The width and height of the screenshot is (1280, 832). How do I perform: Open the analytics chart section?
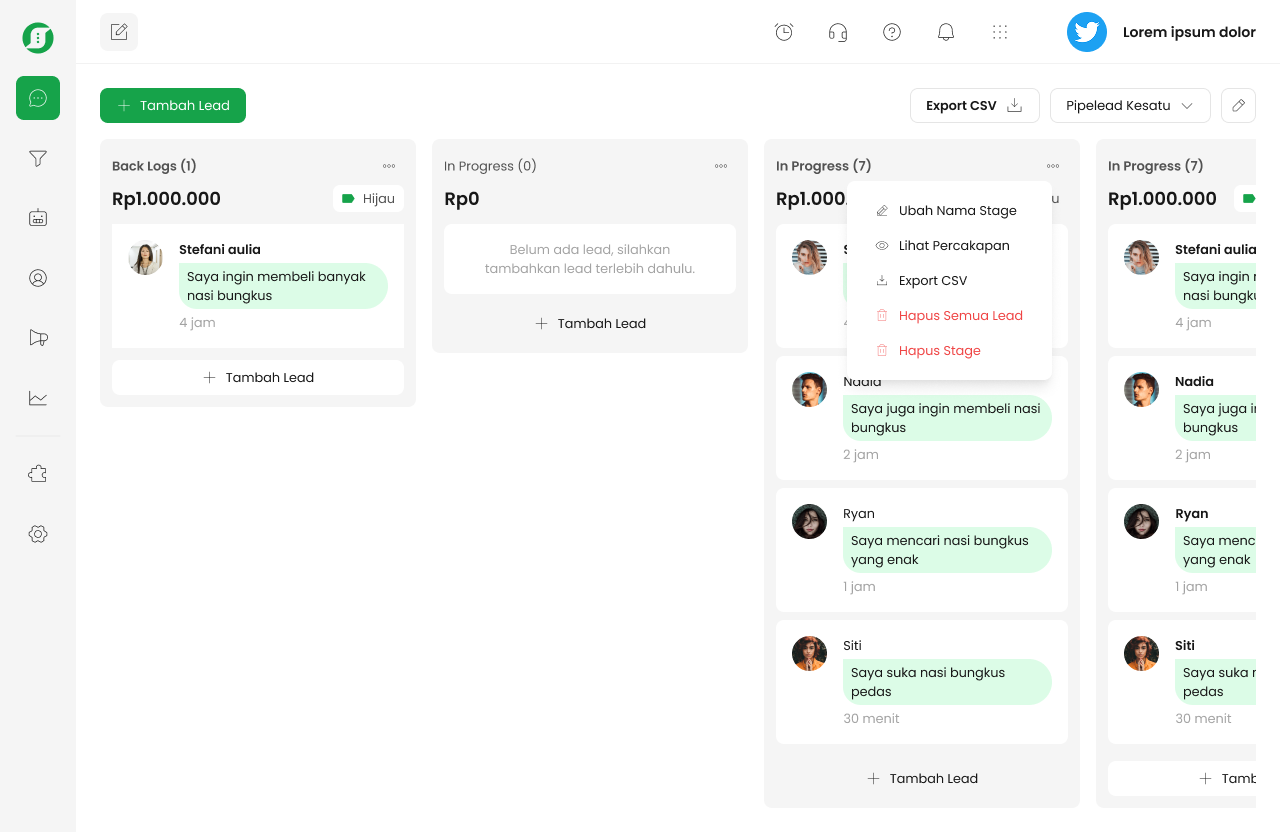tap(37, 398)
